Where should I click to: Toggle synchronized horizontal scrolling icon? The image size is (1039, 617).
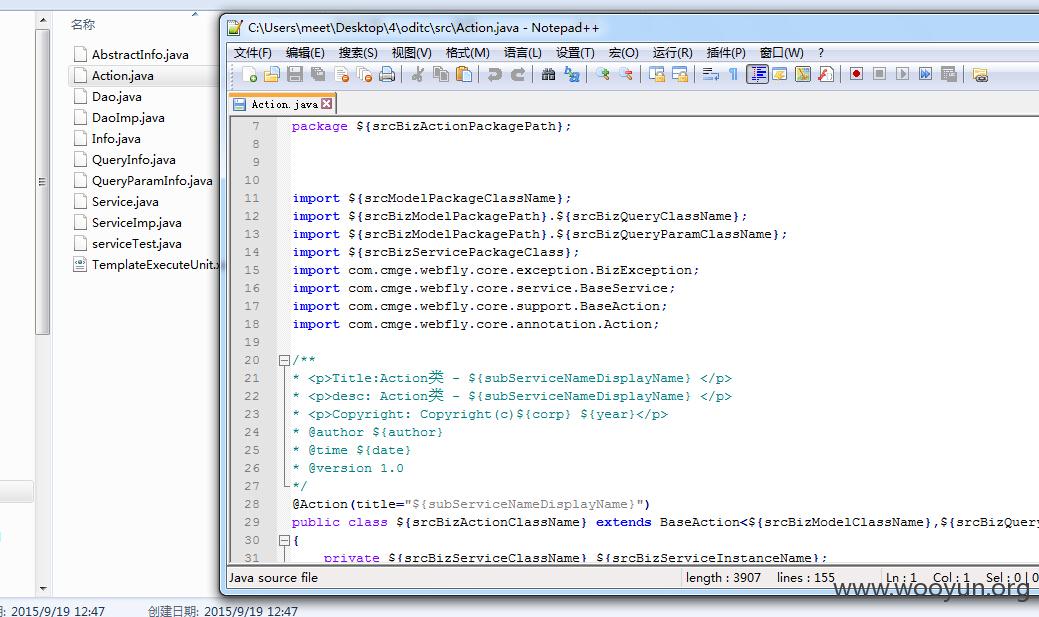point(680,74)
